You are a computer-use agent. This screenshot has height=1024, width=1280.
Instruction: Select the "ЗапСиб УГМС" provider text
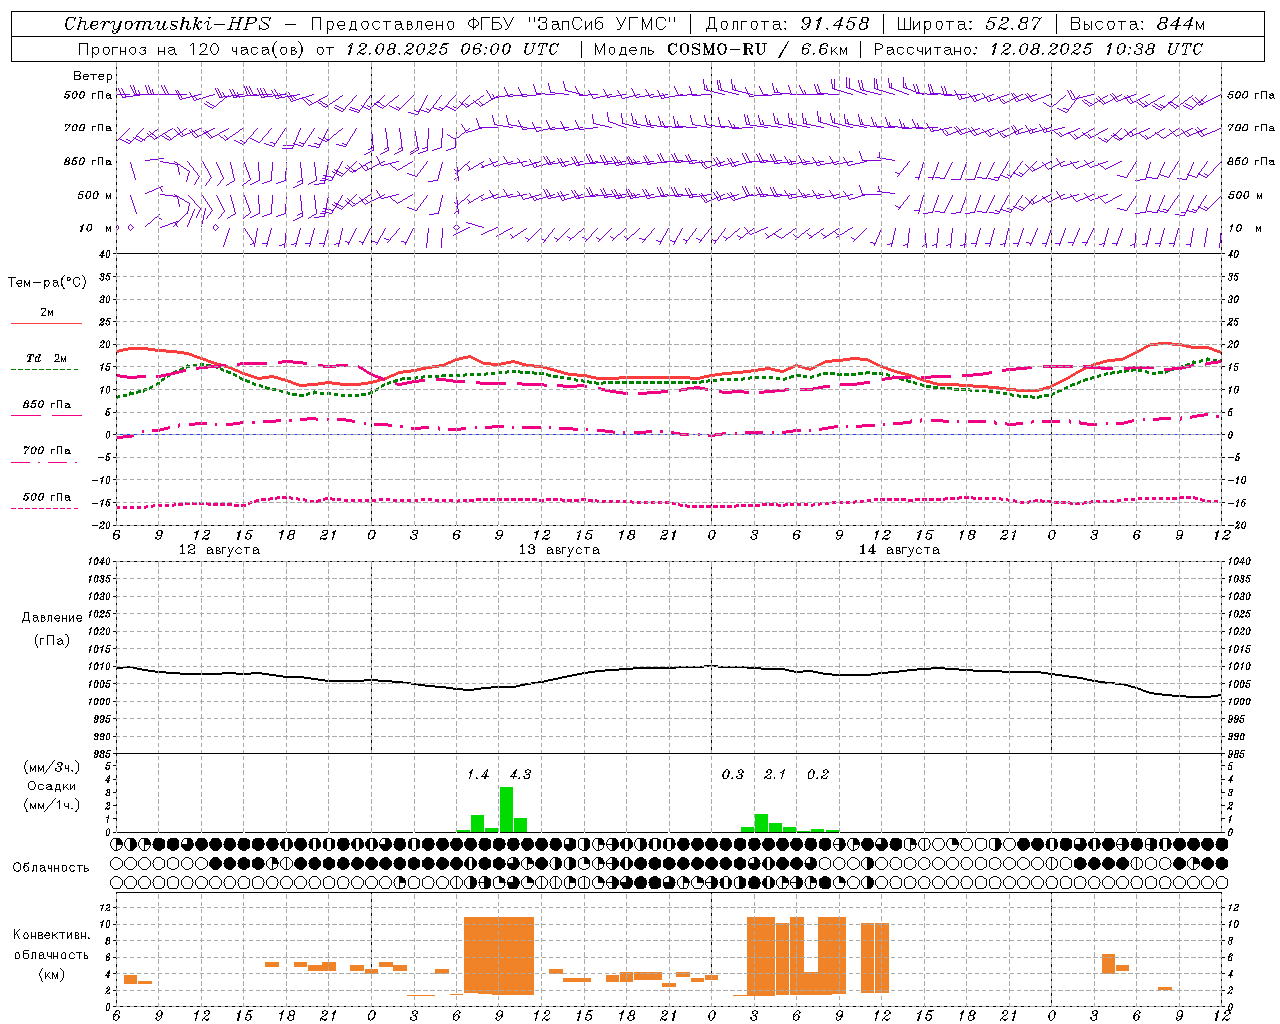click(603, 24)
